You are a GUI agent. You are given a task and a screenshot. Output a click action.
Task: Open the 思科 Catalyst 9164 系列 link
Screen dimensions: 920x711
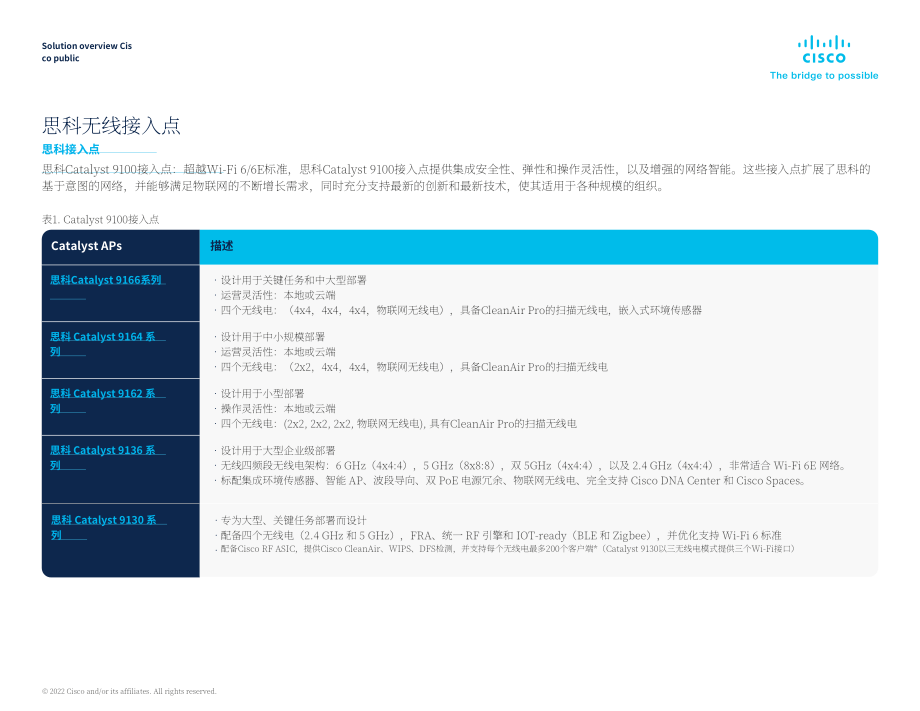(102, 344)
